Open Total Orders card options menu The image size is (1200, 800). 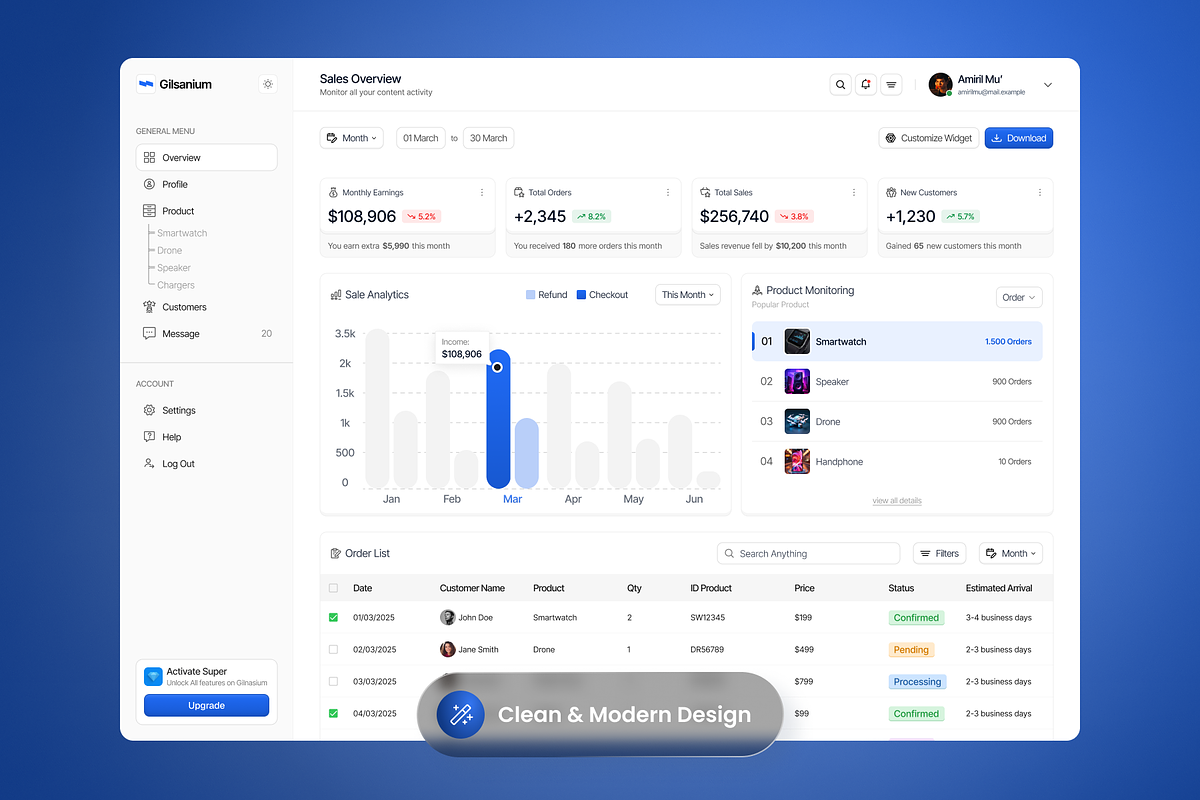668,192
